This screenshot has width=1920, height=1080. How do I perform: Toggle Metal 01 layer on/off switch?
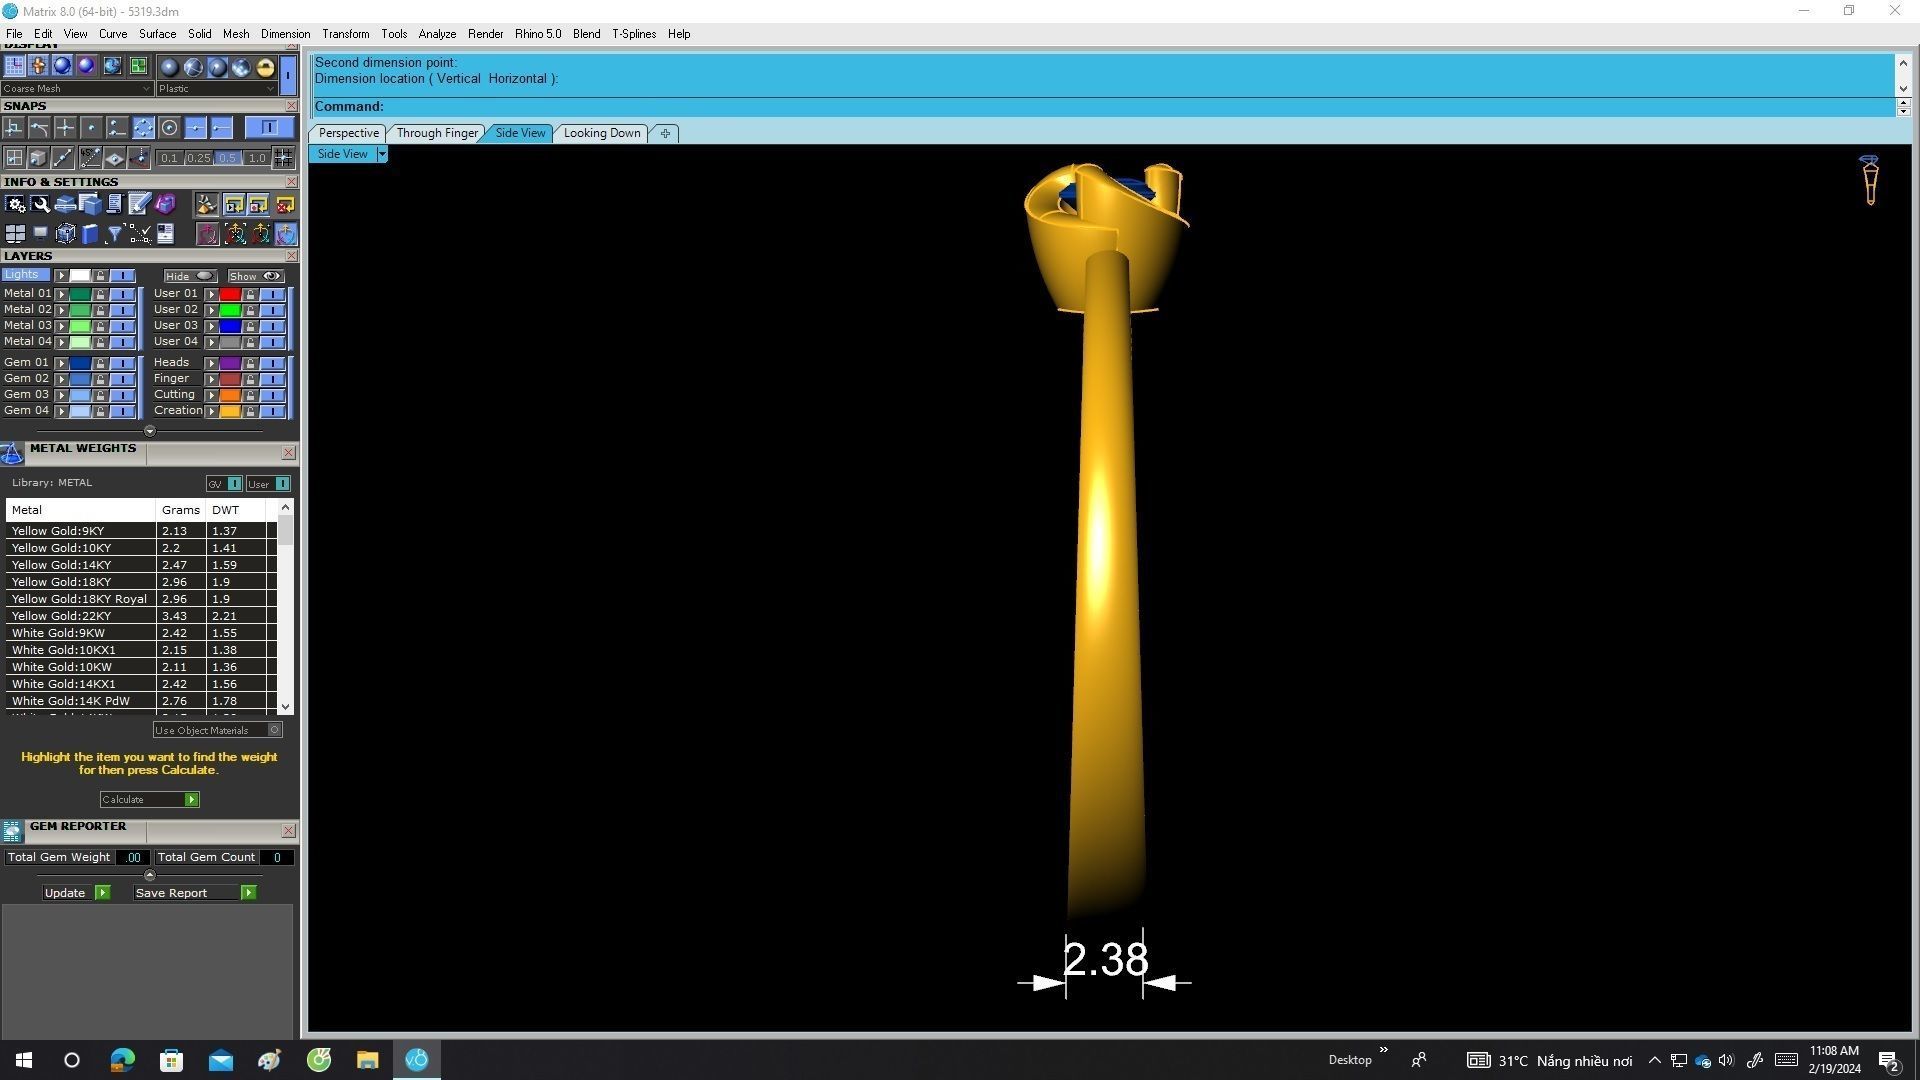pos(122,294)
